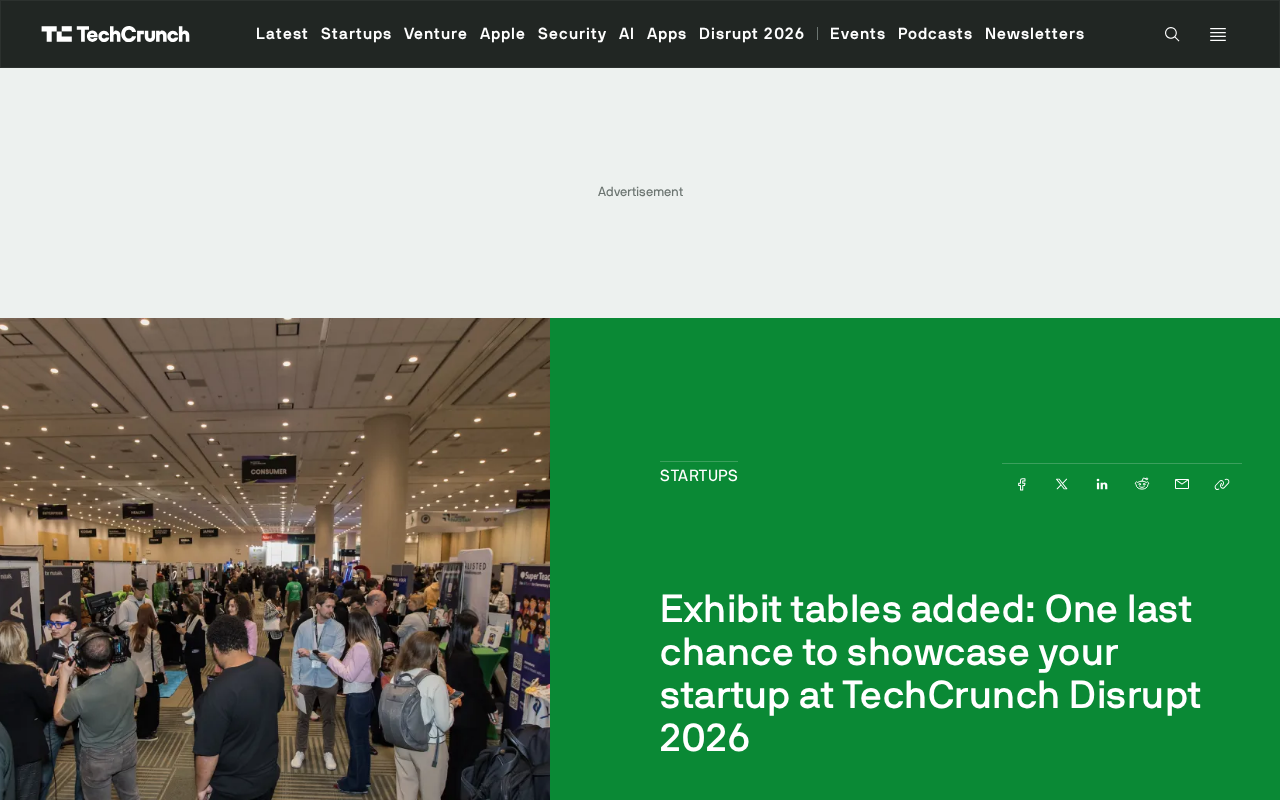Open the search icon in header

[x=1172, y=34]
